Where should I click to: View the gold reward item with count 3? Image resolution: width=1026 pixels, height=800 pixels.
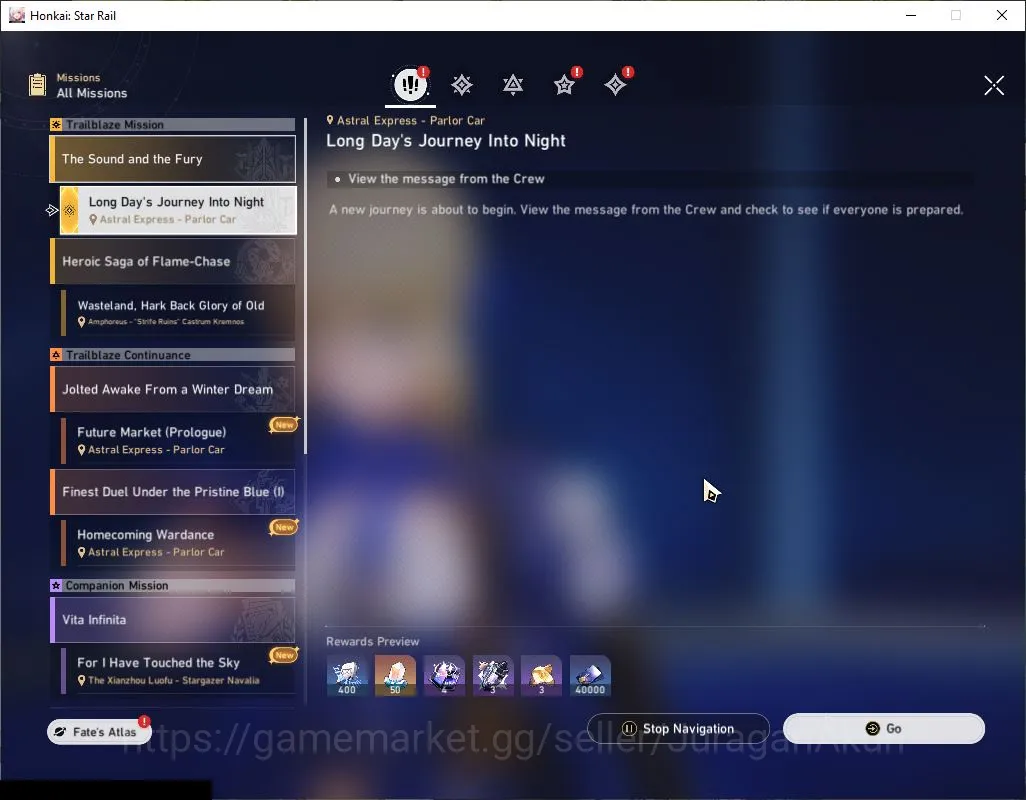541,676
